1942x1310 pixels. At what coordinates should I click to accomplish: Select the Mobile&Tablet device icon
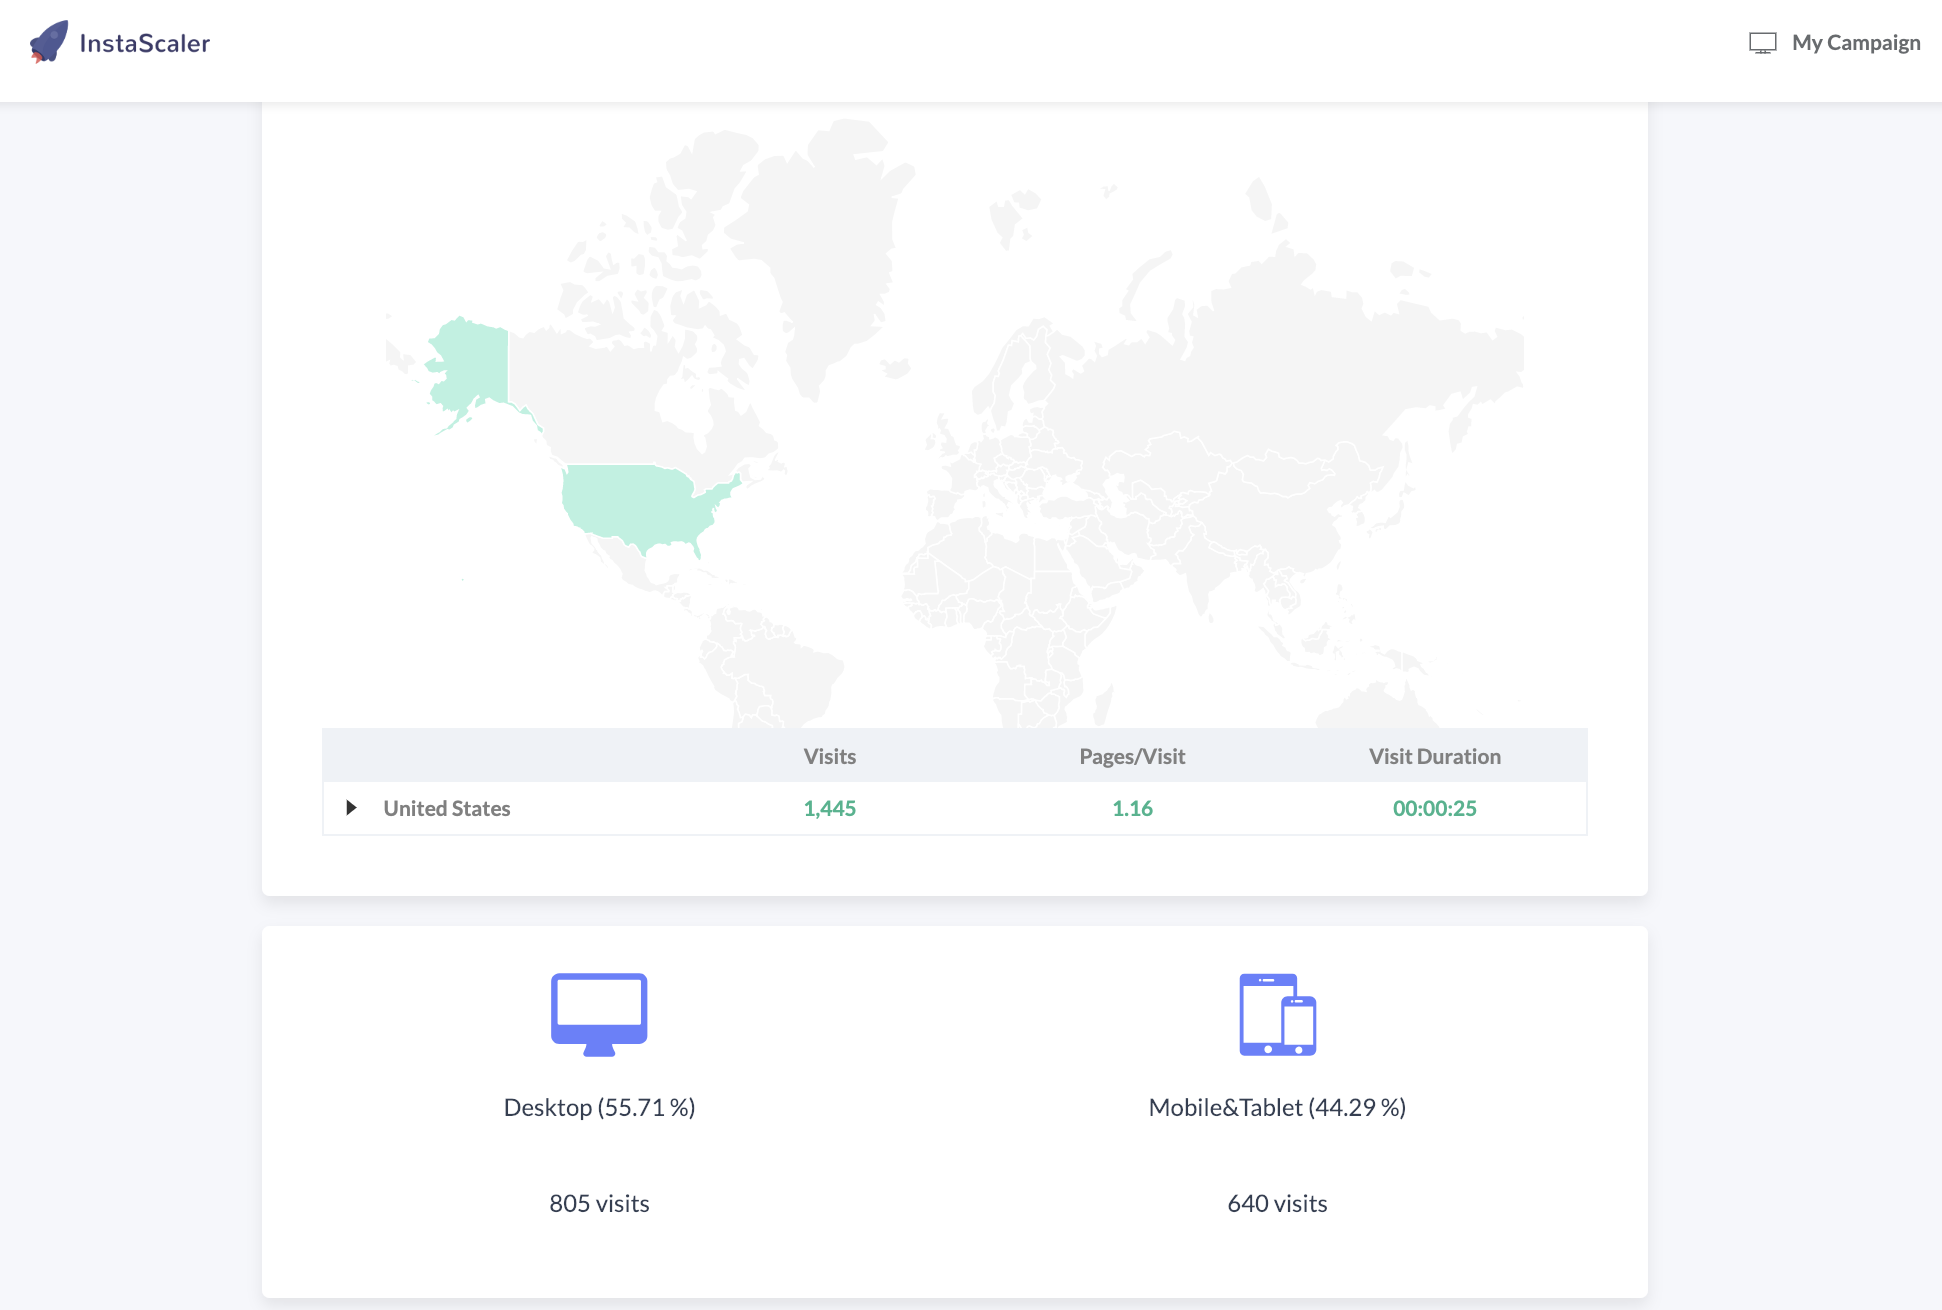1277,1014
